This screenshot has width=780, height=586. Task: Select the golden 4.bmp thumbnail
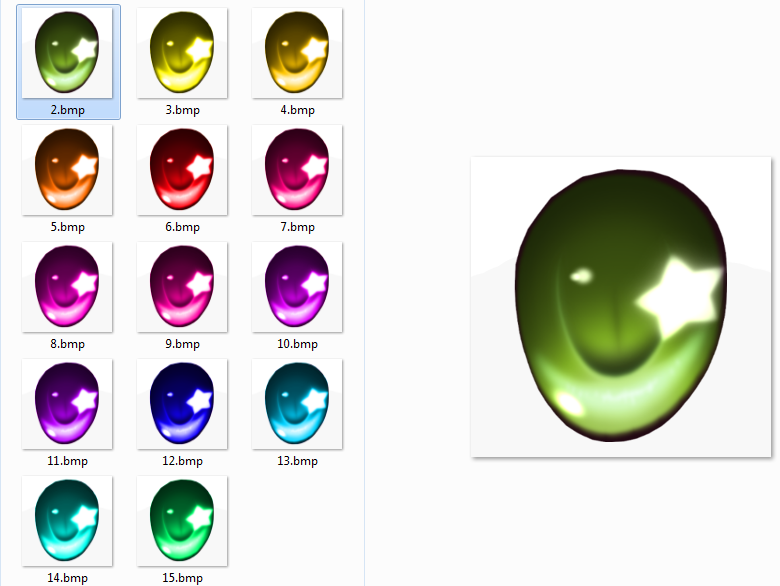pos(297,53)
